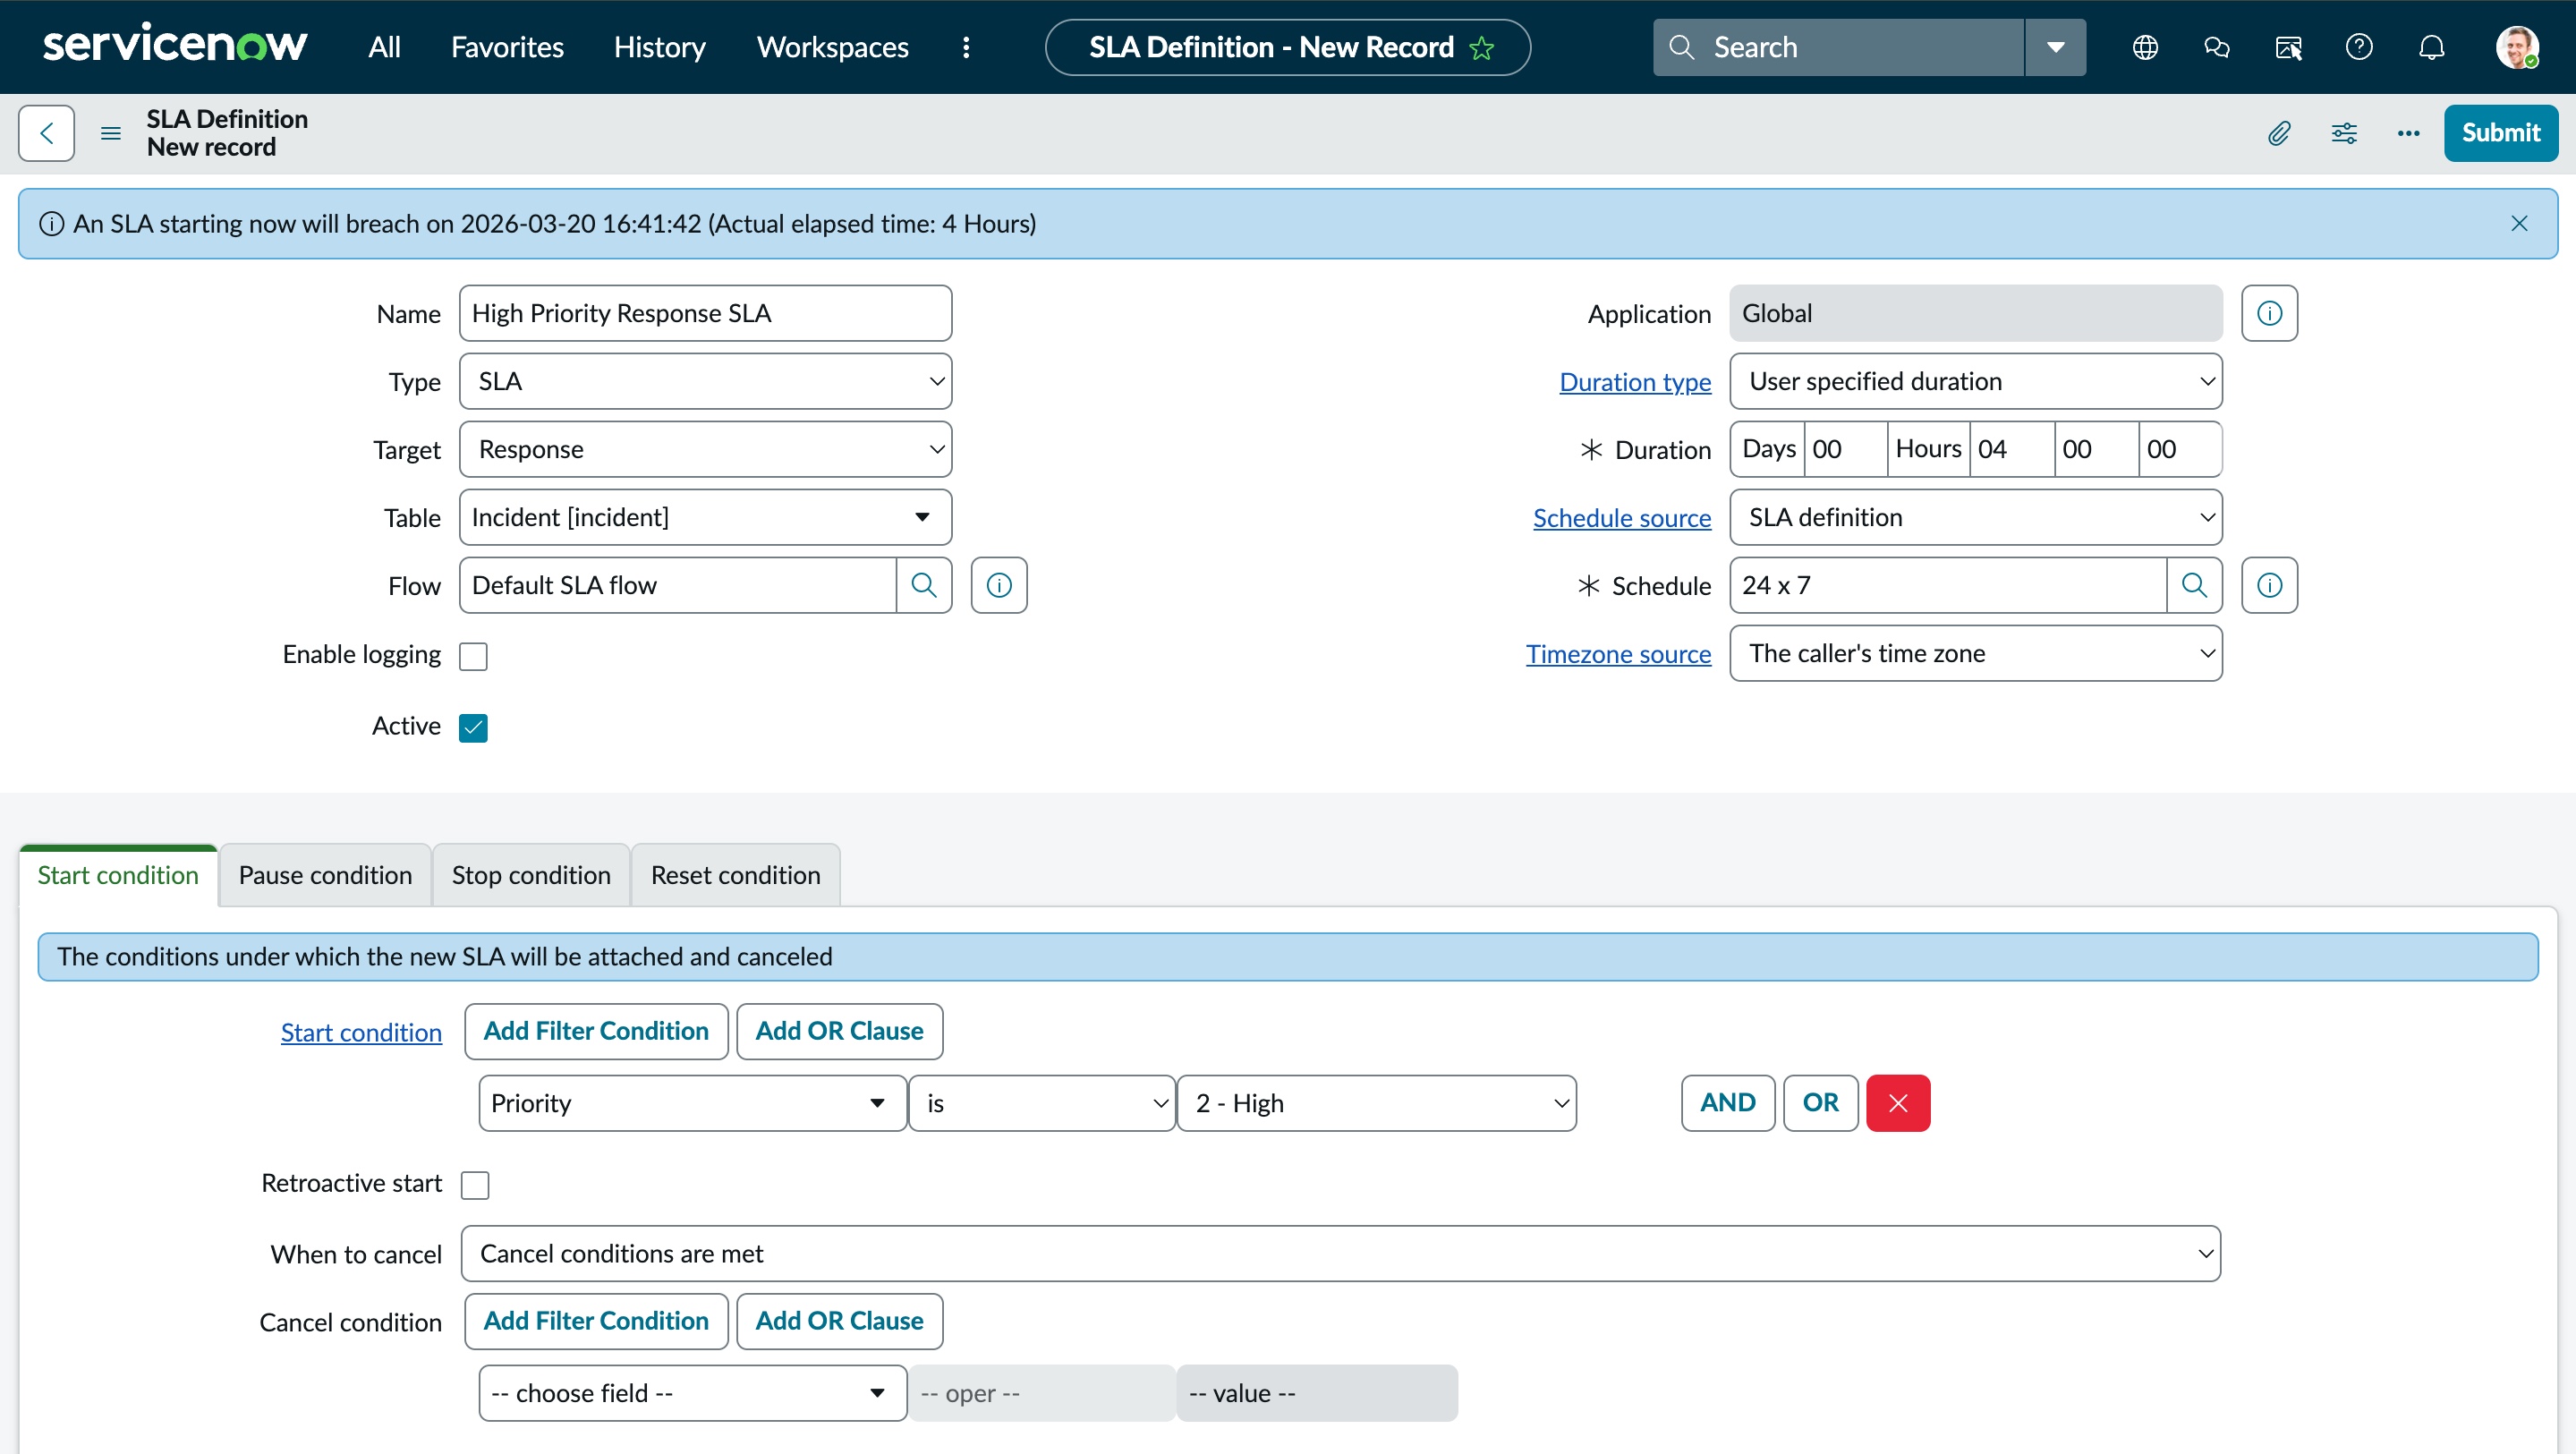Delete the Priority condition row

(1898, 1103)
